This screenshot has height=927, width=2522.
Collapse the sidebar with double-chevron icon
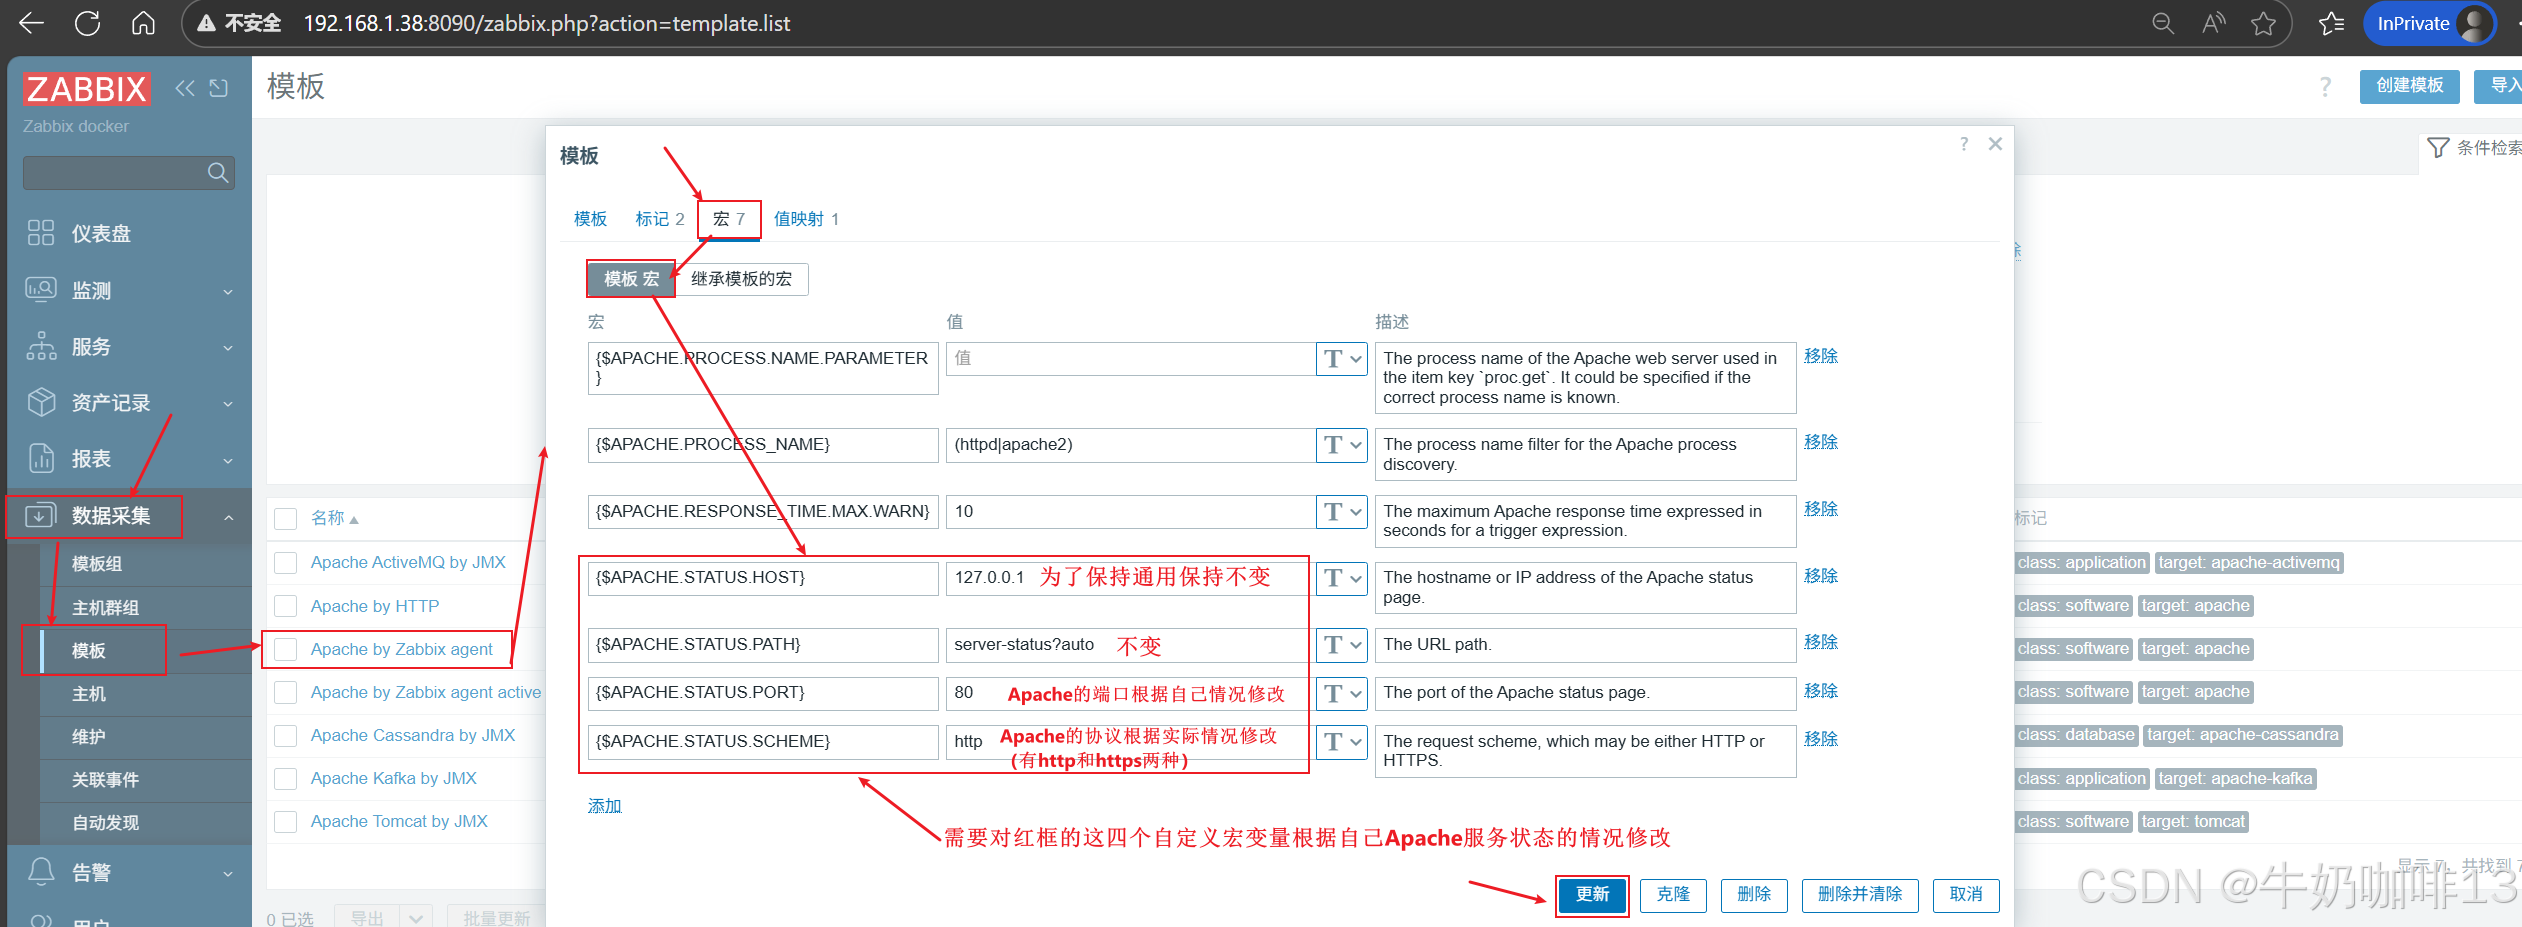coord(185,88)
